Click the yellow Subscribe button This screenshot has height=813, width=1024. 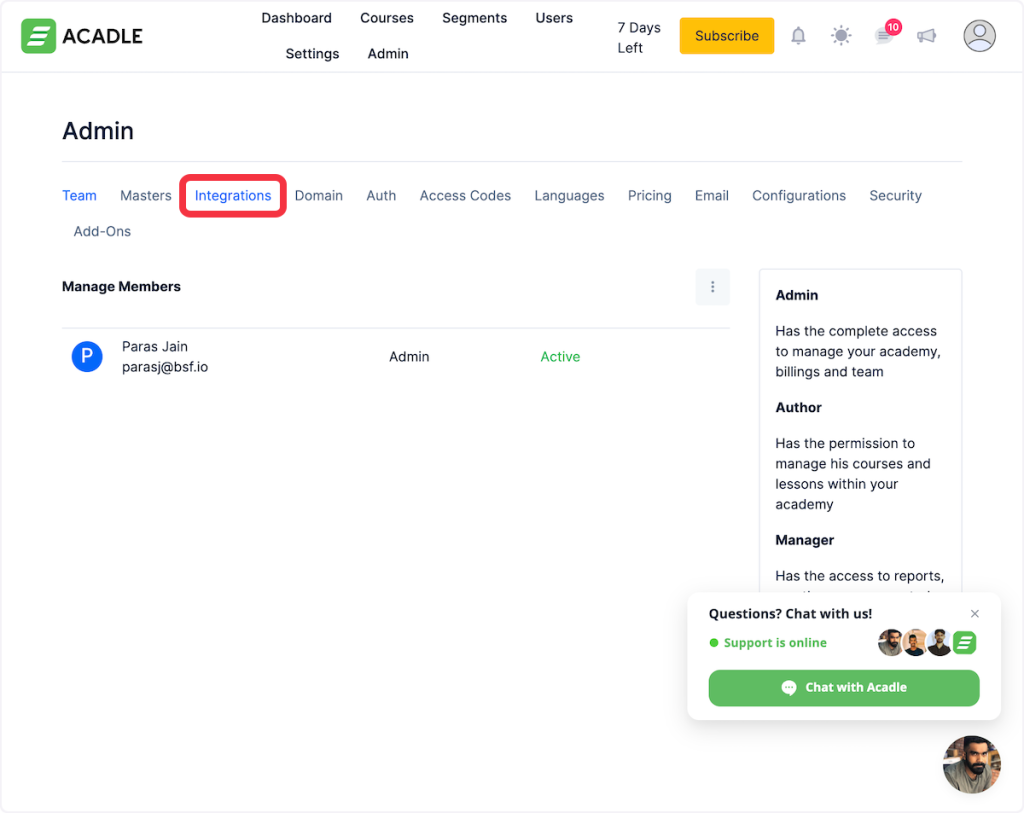pos(726,36)
